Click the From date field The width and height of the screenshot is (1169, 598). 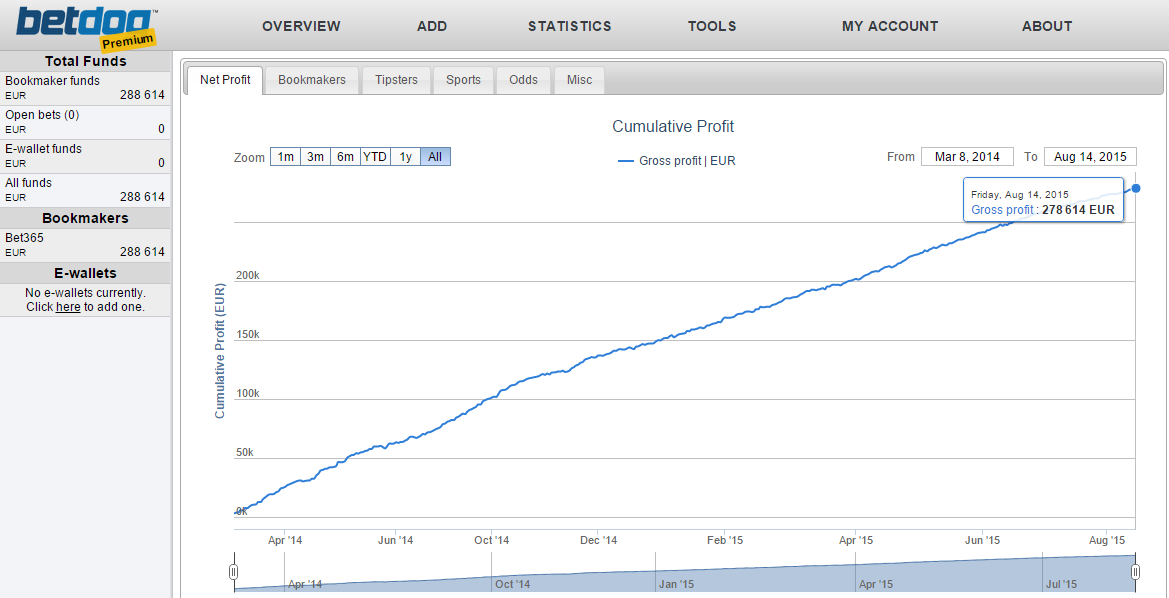coord(968,157)
